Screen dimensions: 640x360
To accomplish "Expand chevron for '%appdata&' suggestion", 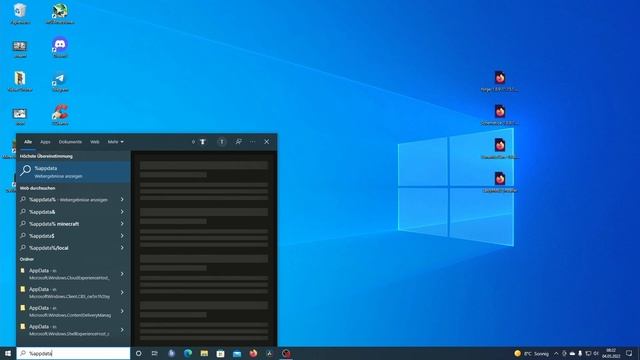I will point(122,212).
